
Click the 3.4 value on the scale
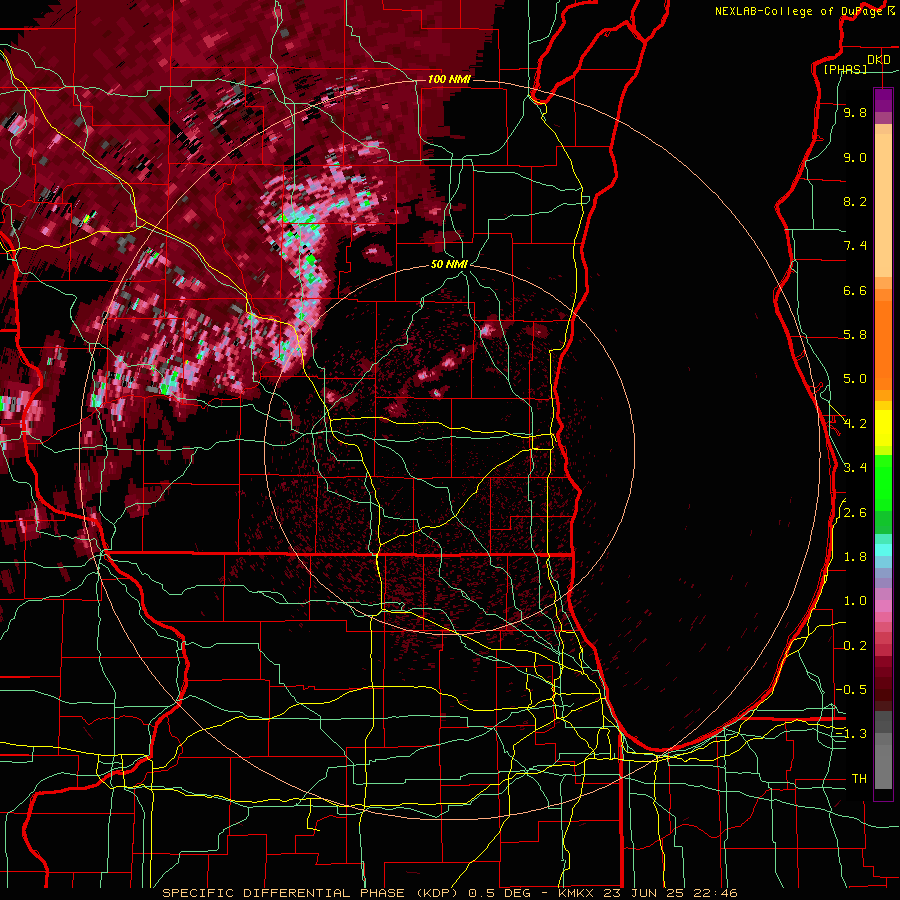click(855, 468)
